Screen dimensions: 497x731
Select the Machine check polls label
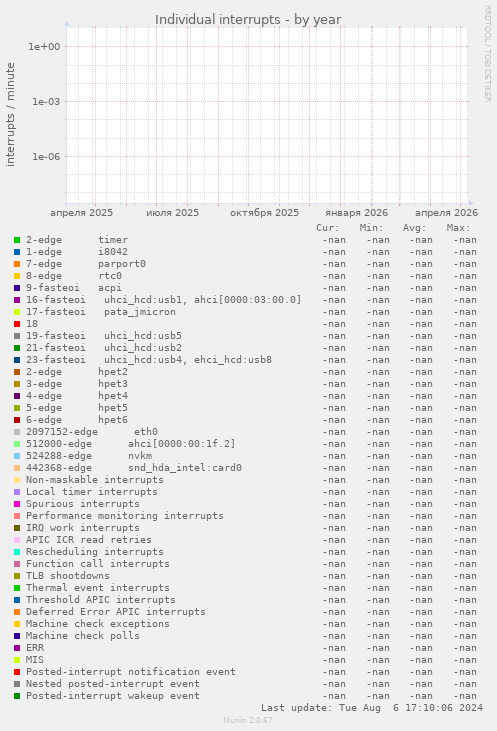coord(83,636)
